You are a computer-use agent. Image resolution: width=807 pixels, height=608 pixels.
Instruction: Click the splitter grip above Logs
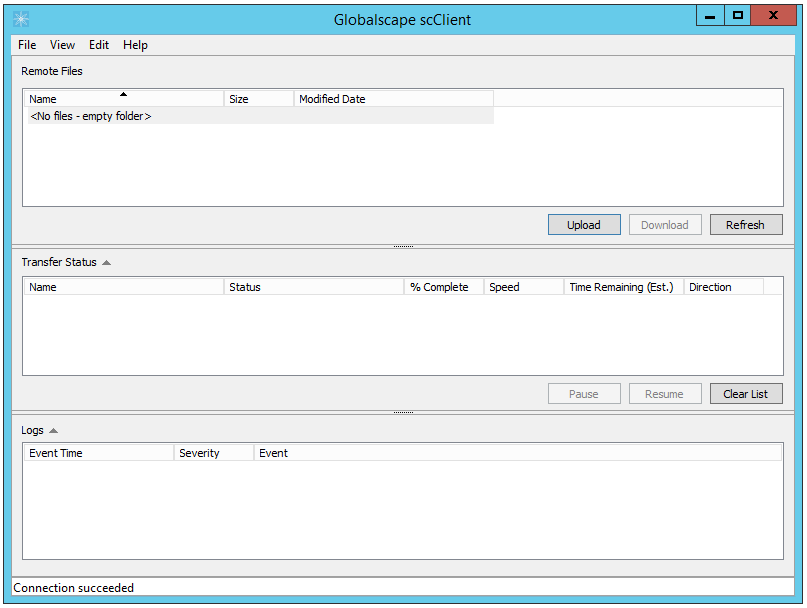click(x=404, y=412)
